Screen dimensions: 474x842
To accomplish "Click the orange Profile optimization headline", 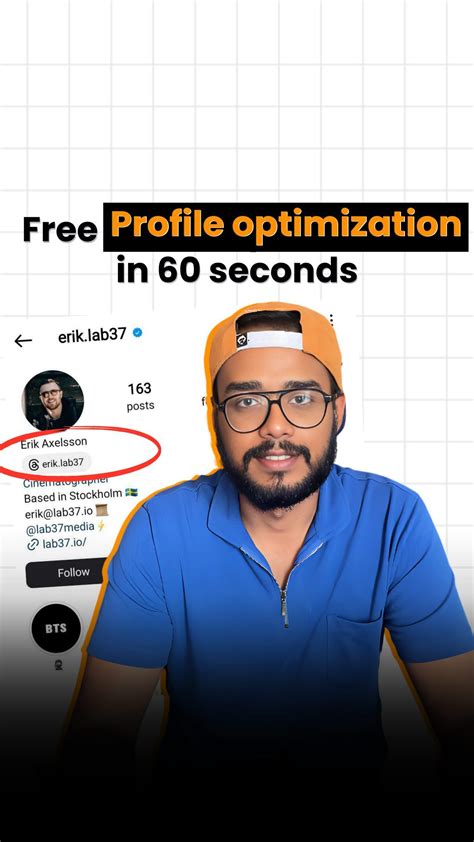I will click(x=286, y=227).
